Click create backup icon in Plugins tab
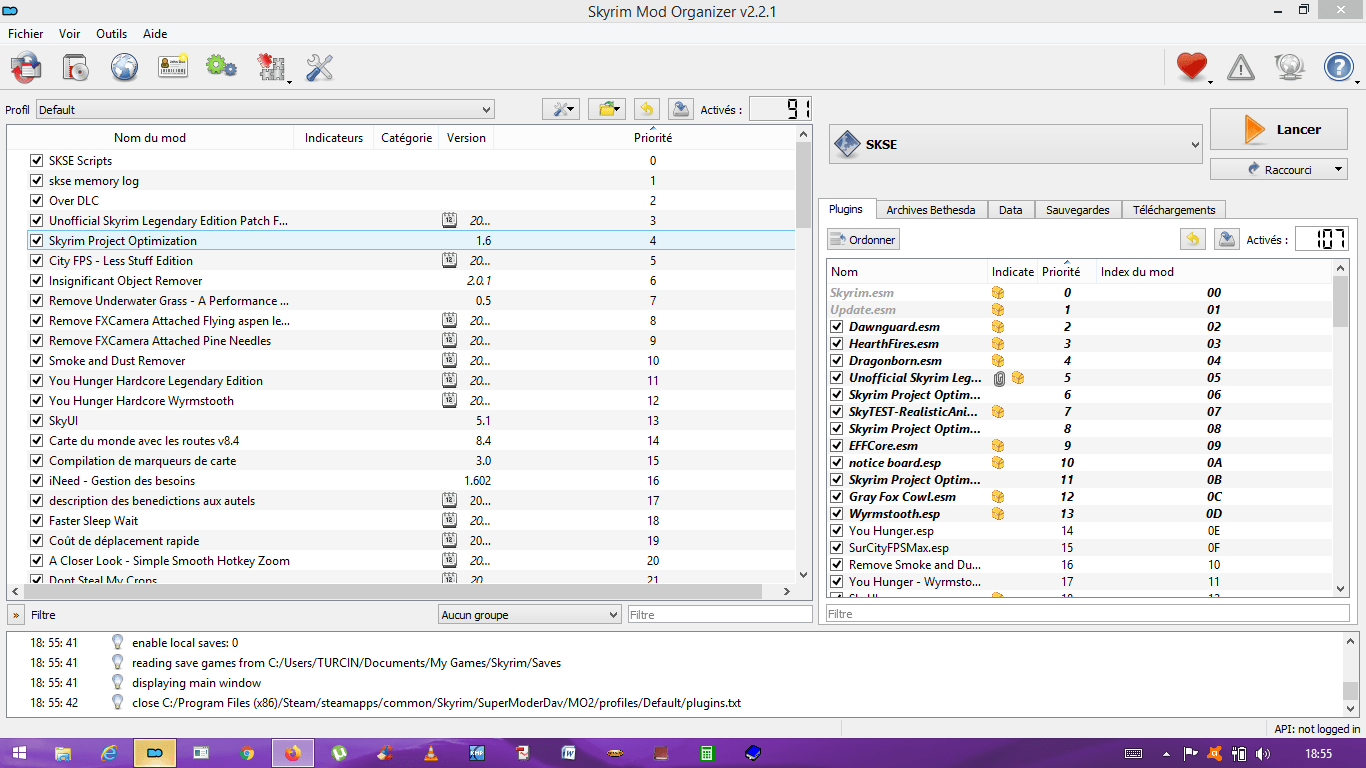The image size is (1366, 768). click(1226, 239)
